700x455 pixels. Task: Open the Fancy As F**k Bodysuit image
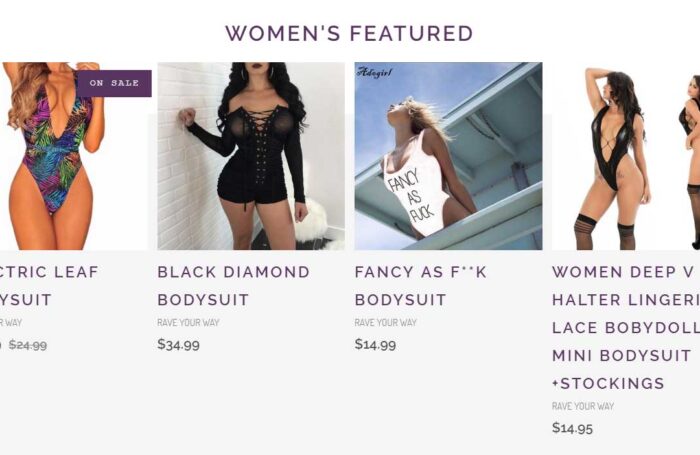coord(448,156)
